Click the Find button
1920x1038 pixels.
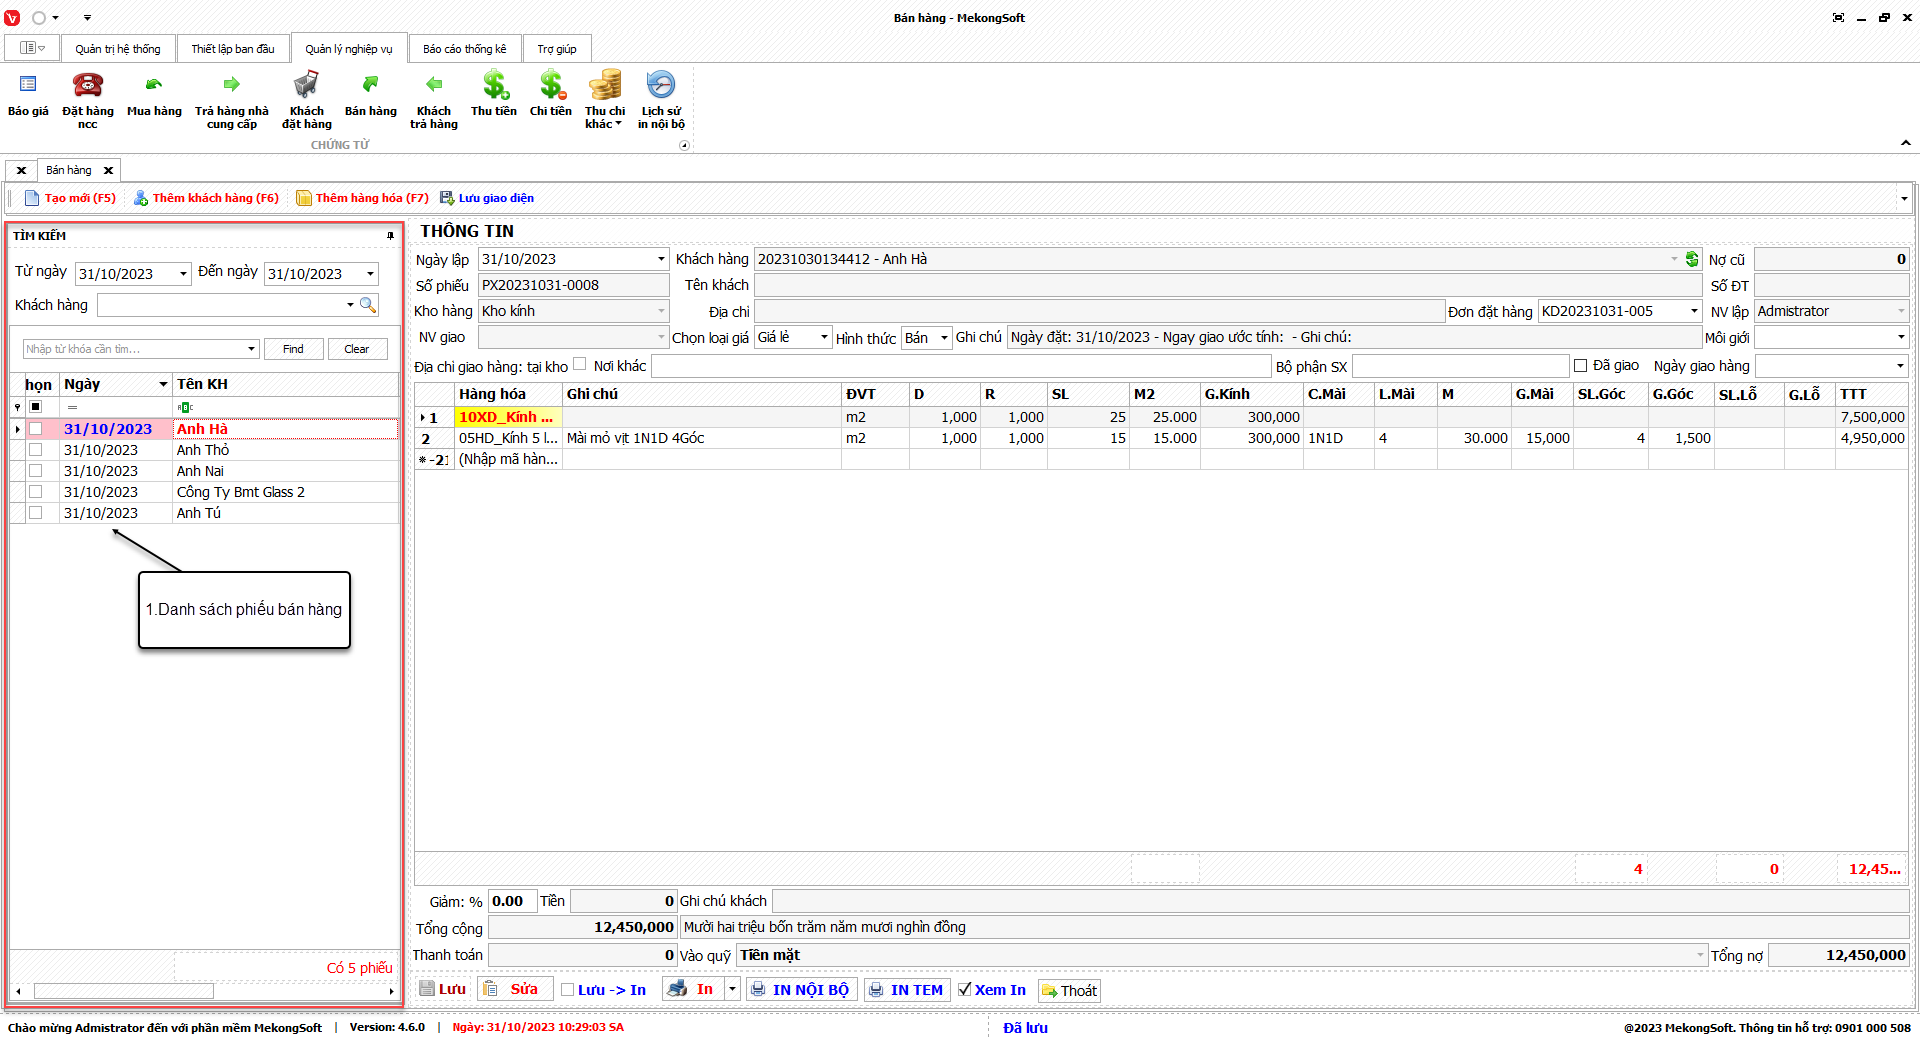click(293, 349)
